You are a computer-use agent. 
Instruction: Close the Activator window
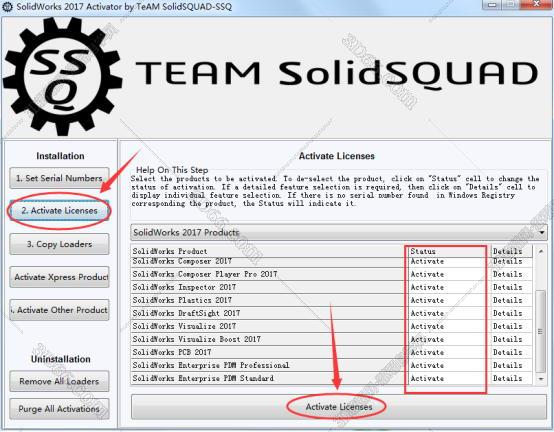click(536, 5)
